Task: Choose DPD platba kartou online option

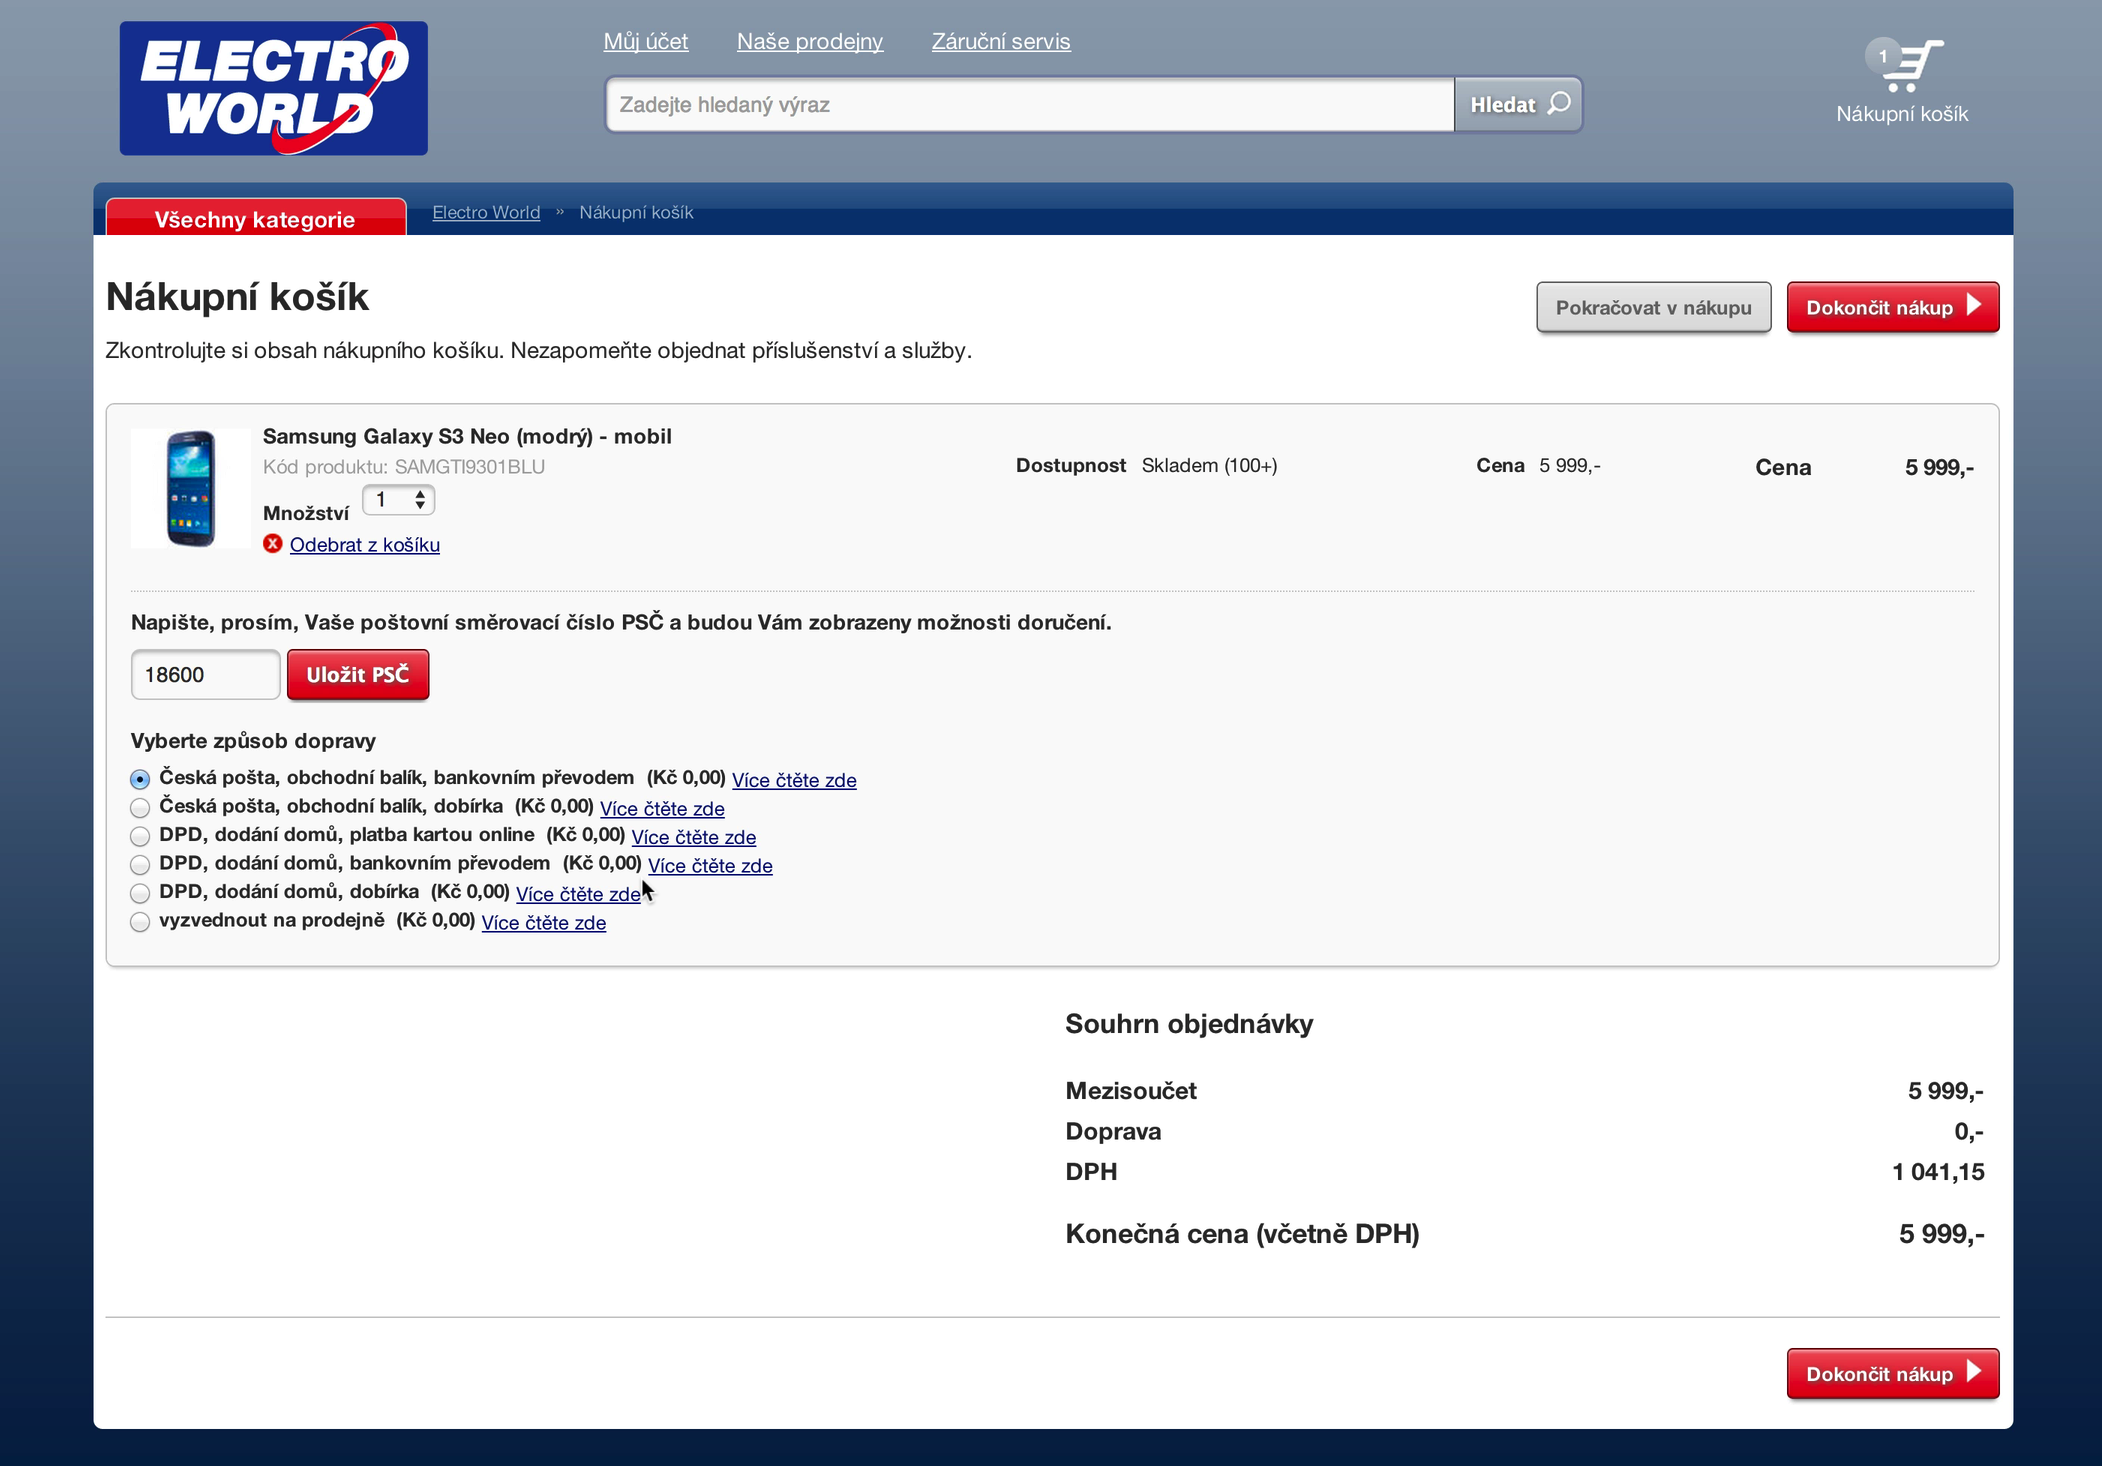Action: pyautogui.click(x=140, y=836)
